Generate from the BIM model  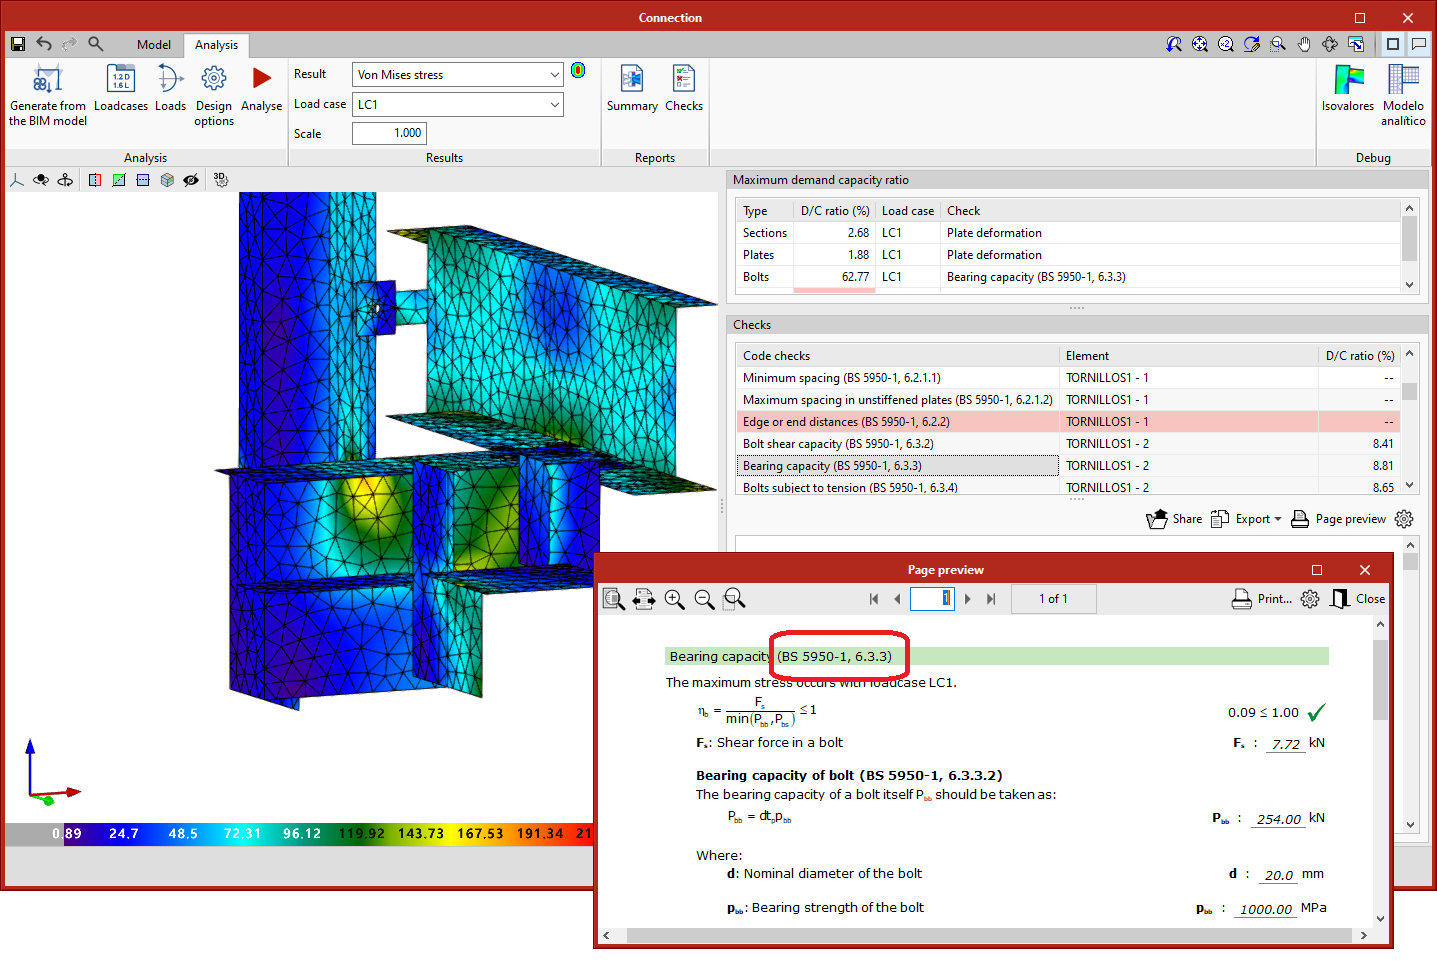(x=48, y=96)
